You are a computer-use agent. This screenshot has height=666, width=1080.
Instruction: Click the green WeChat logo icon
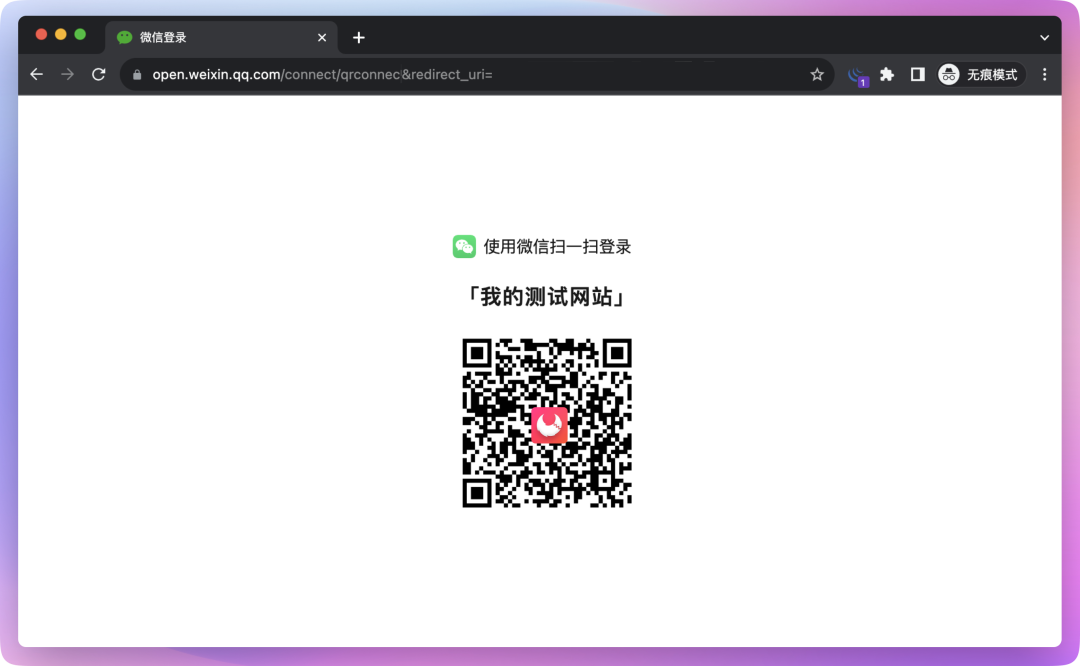464,247
